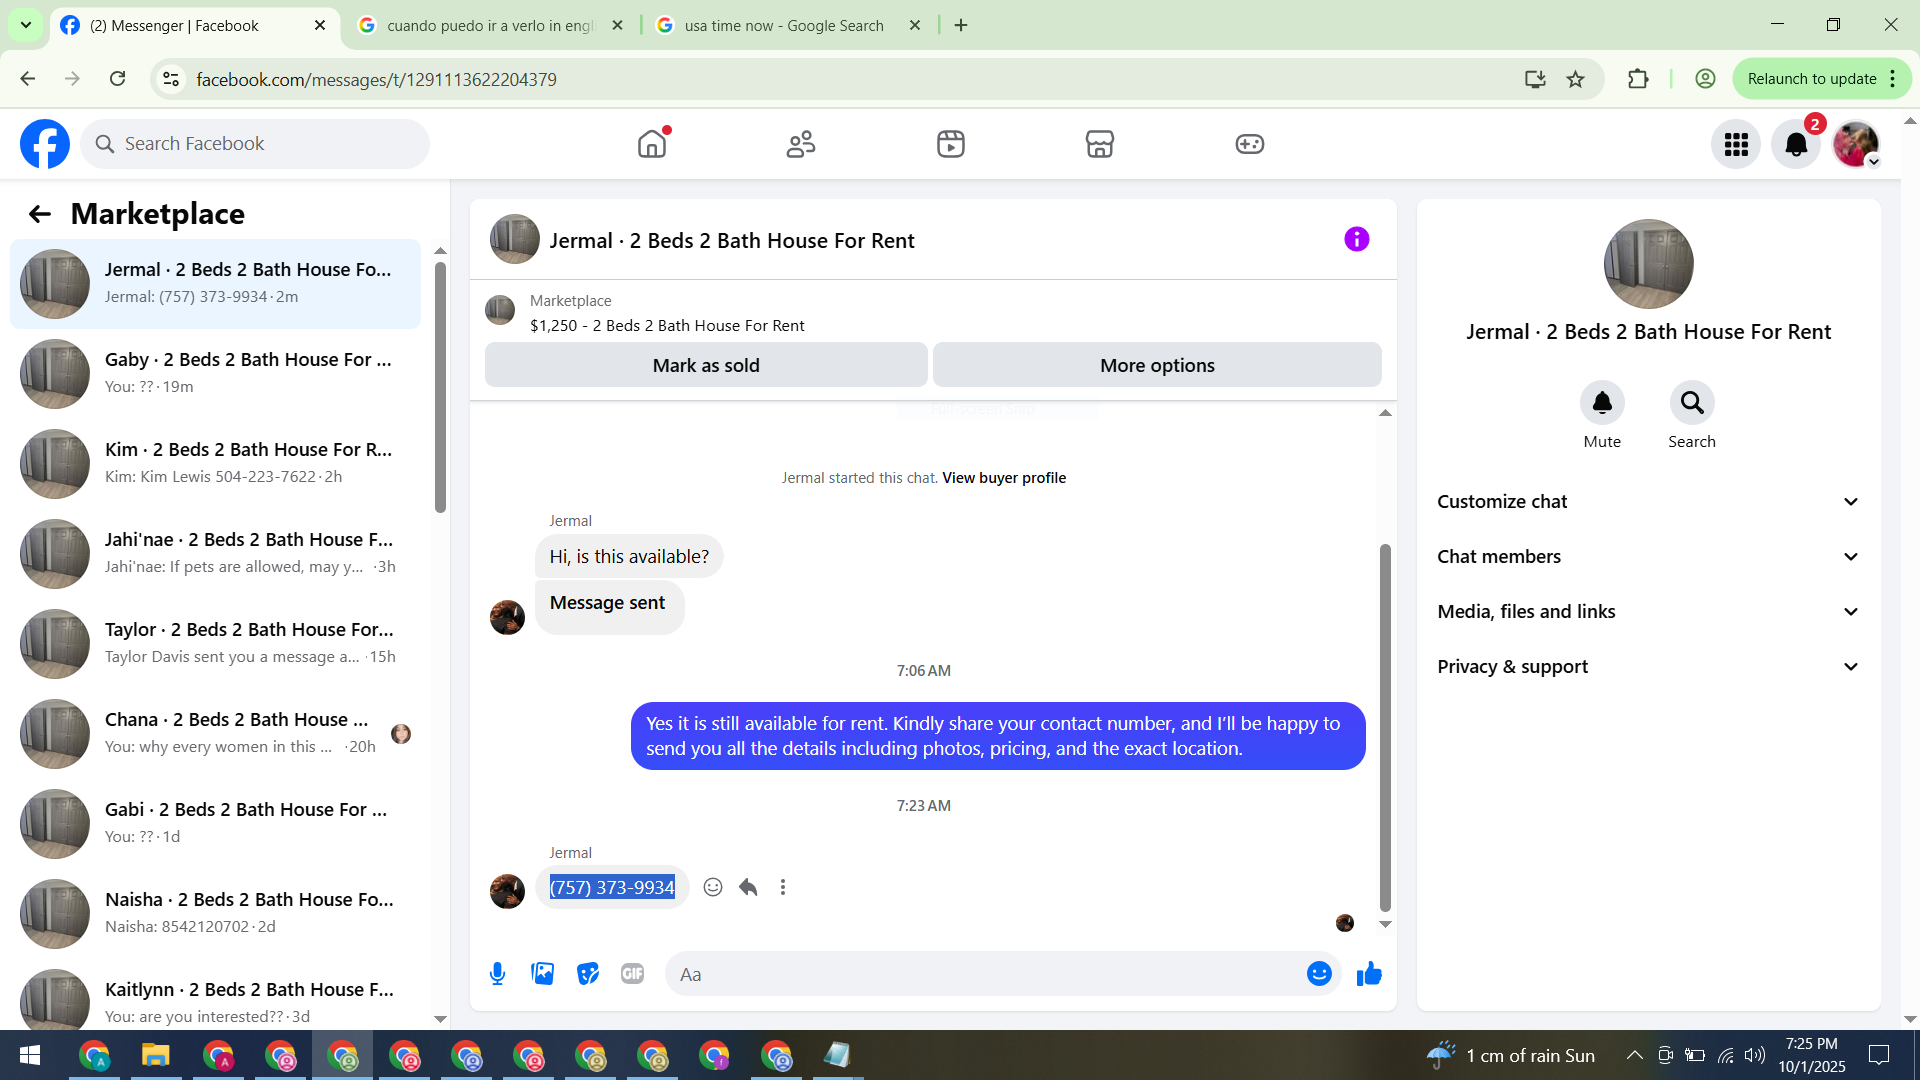Viewport: 1920px width, 1080px height.
Task: Switch to 'cuando puedo ir a verlo' tab
Action: [491, 25]
